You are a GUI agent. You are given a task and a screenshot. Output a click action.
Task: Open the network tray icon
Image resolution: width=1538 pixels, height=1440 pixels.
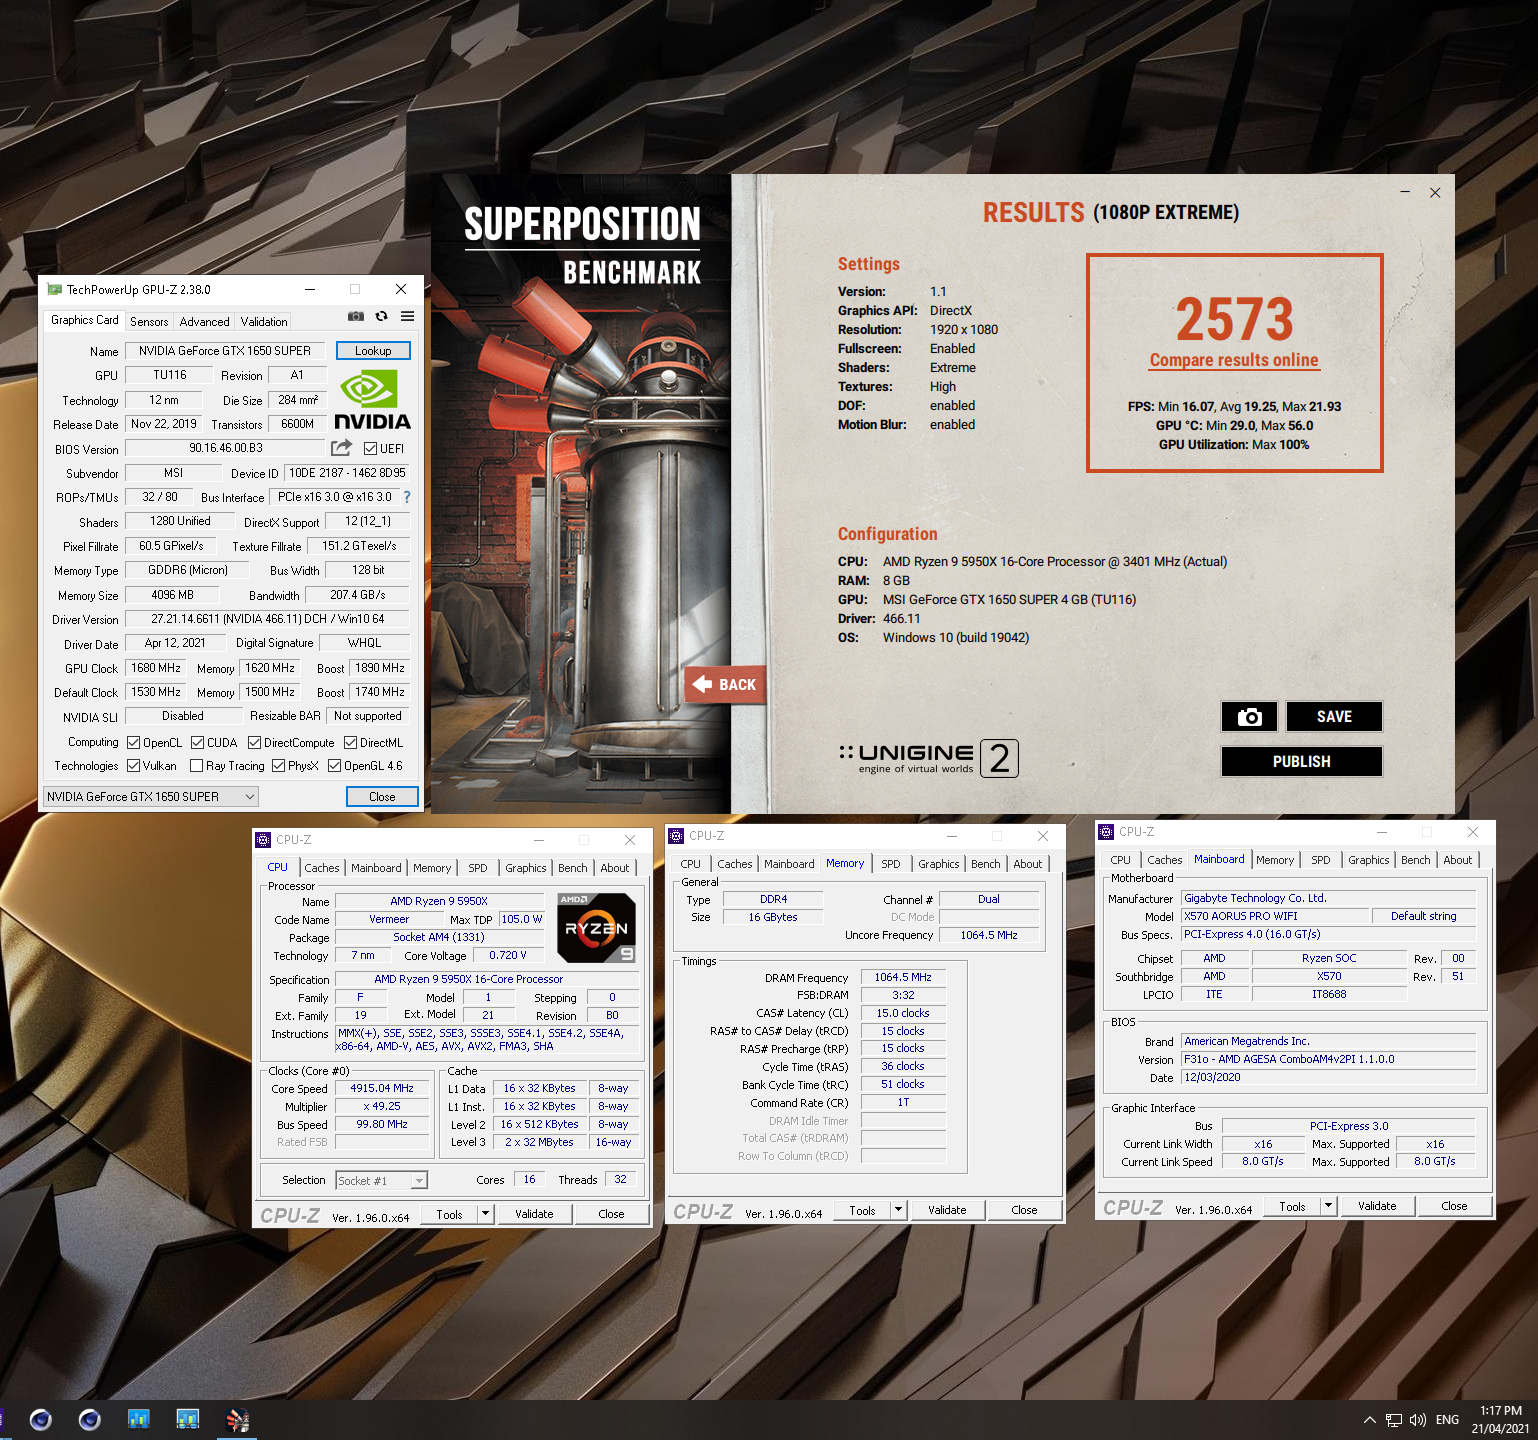point(1394,1420)
